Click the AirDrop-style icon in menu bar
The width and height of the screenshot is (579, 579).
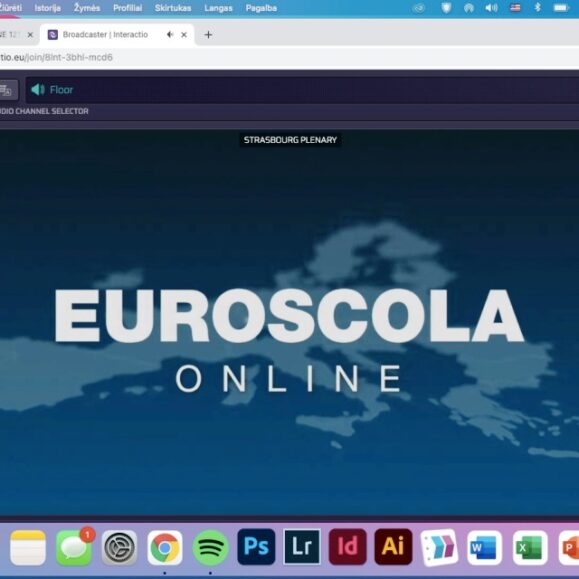[469, 8]
